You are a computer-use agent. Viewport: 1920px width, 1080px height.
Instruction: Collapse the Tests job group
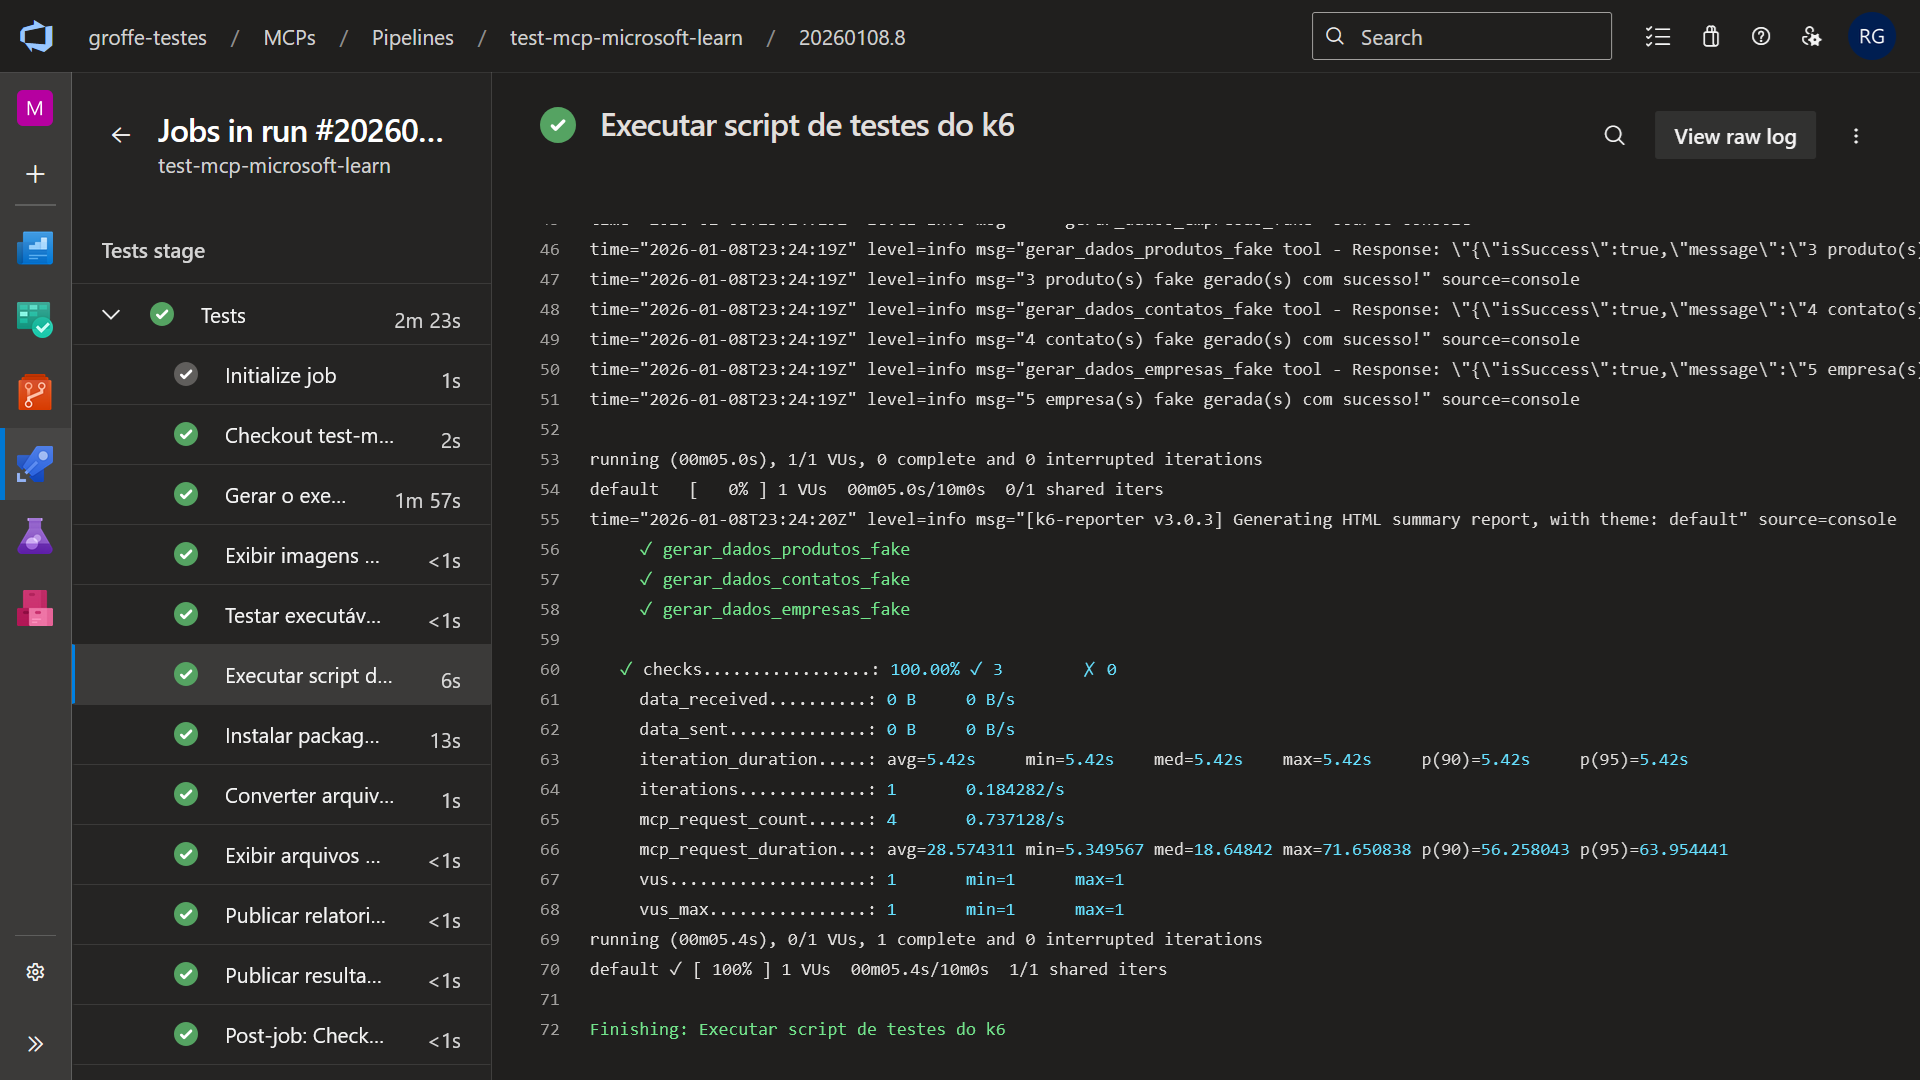click(111, 315)
